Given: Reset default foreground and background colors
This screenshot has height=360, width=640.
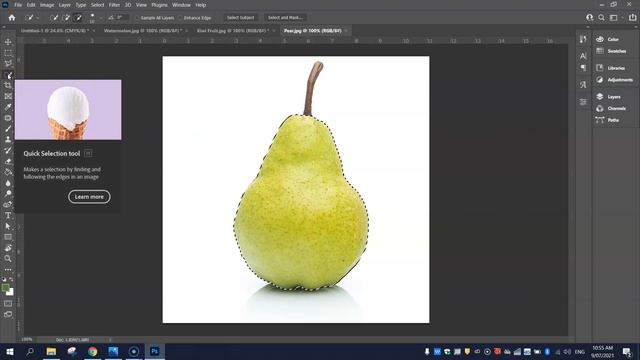Looking at the screenshot, I should [4, 280].
